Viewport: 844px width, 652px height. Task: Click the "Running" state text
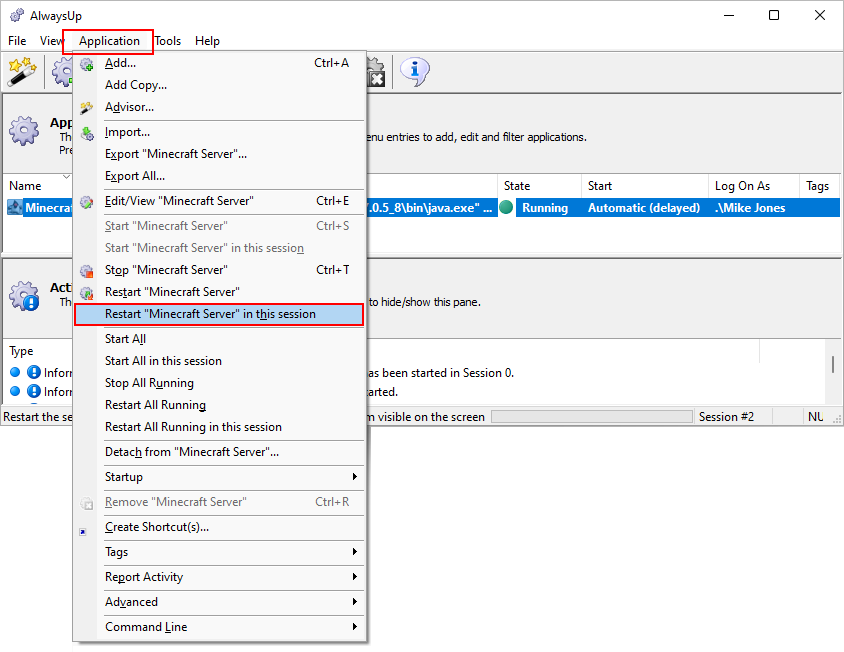[545, 208]
